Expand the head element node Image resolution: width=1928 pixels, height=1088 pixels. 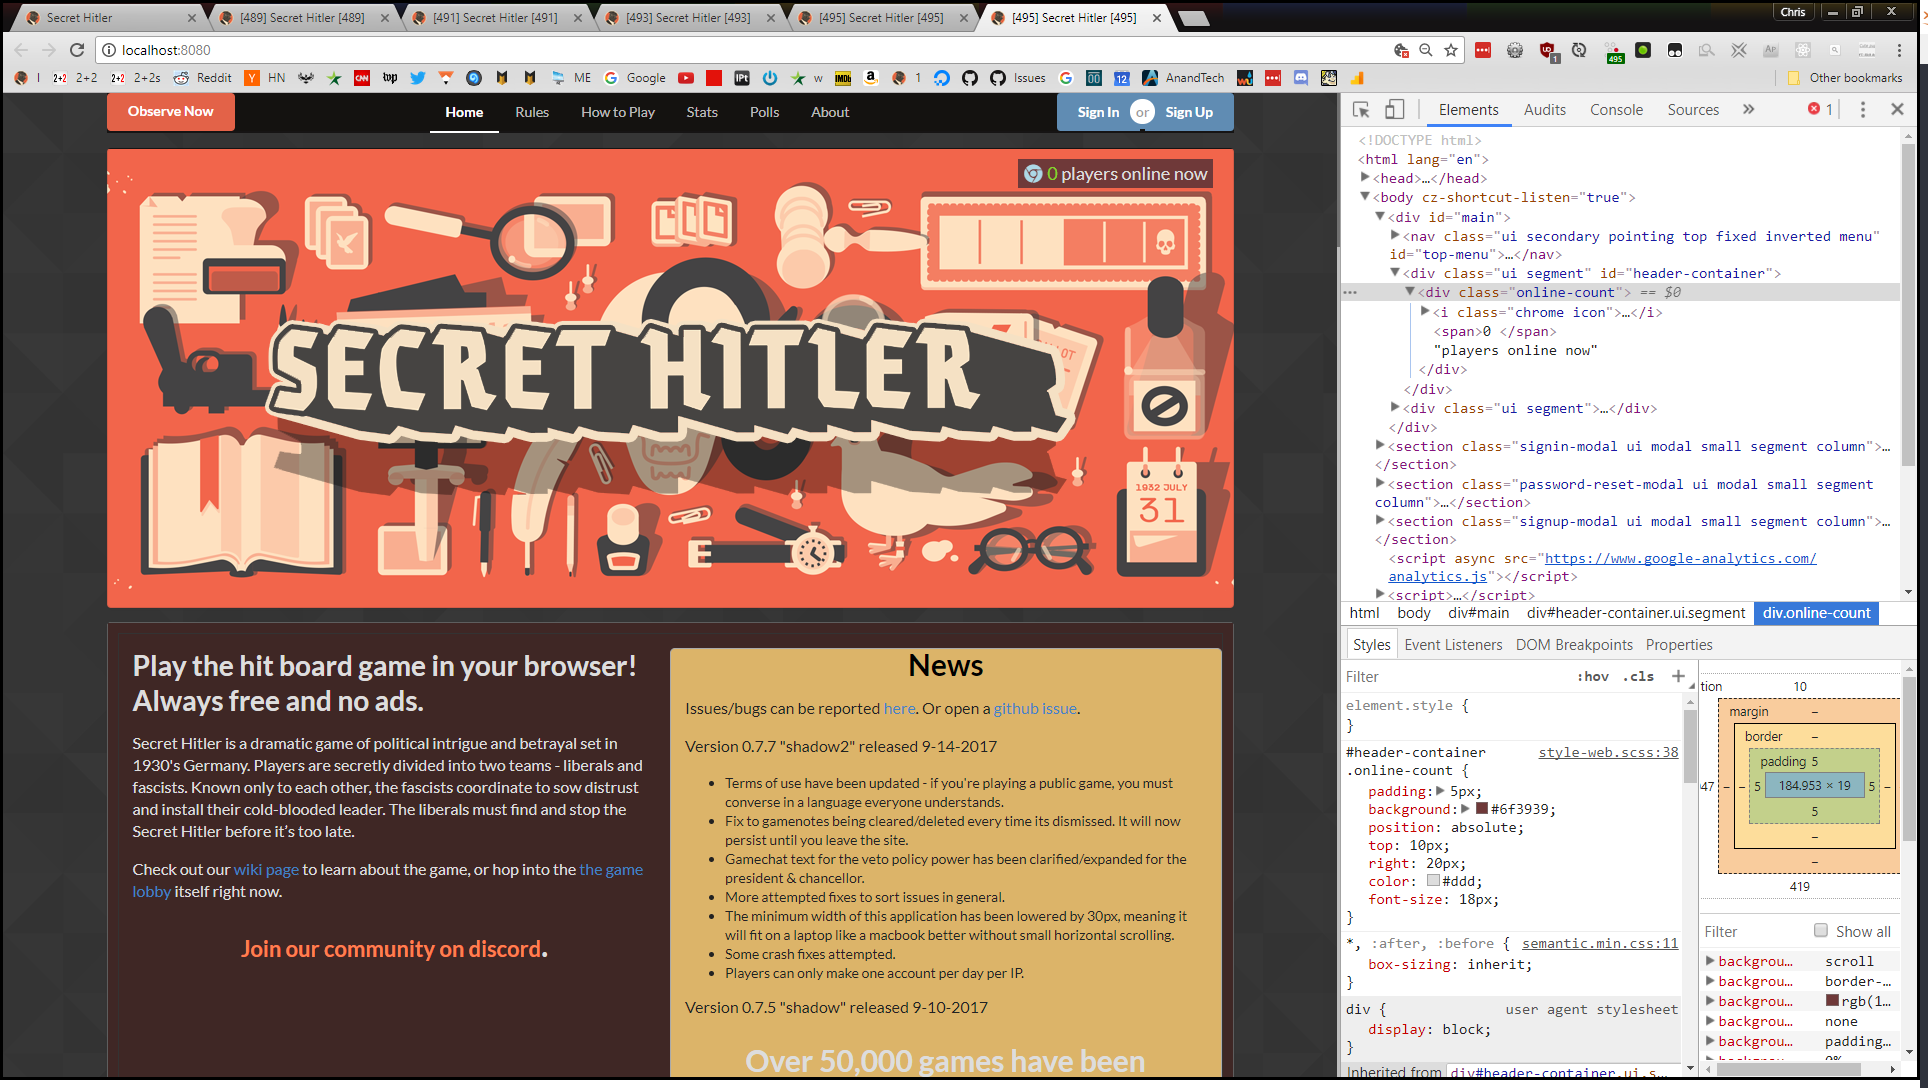point(1365,178)
